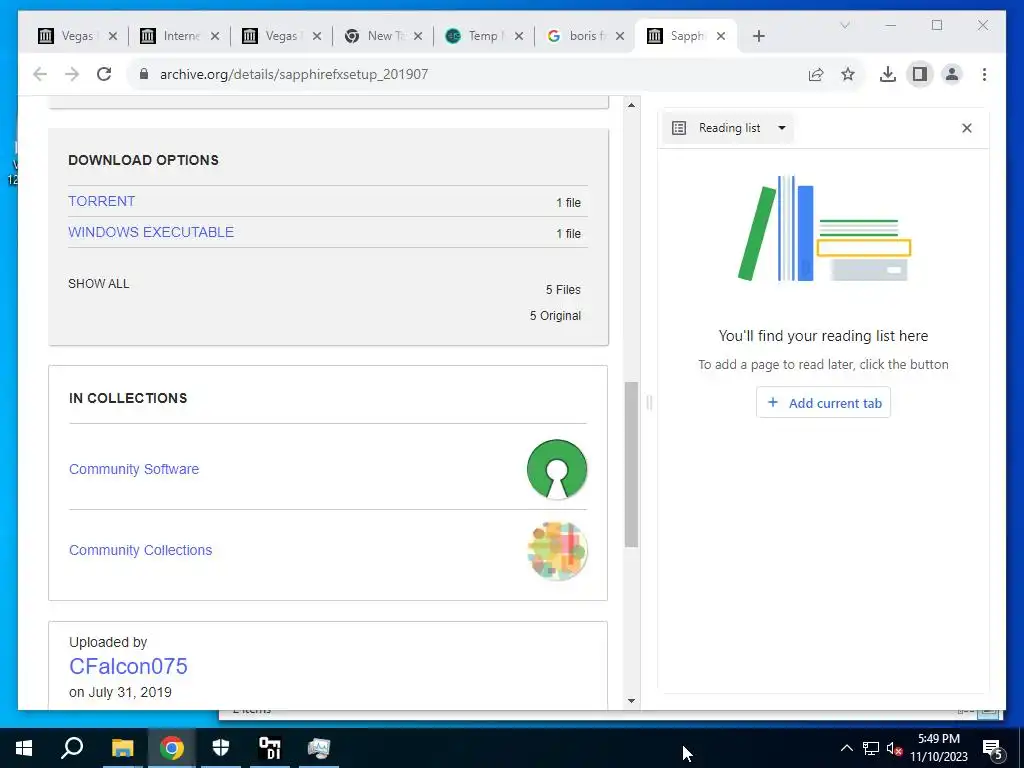
Task: Share this page via the share icon
Action: click(816, 74)
